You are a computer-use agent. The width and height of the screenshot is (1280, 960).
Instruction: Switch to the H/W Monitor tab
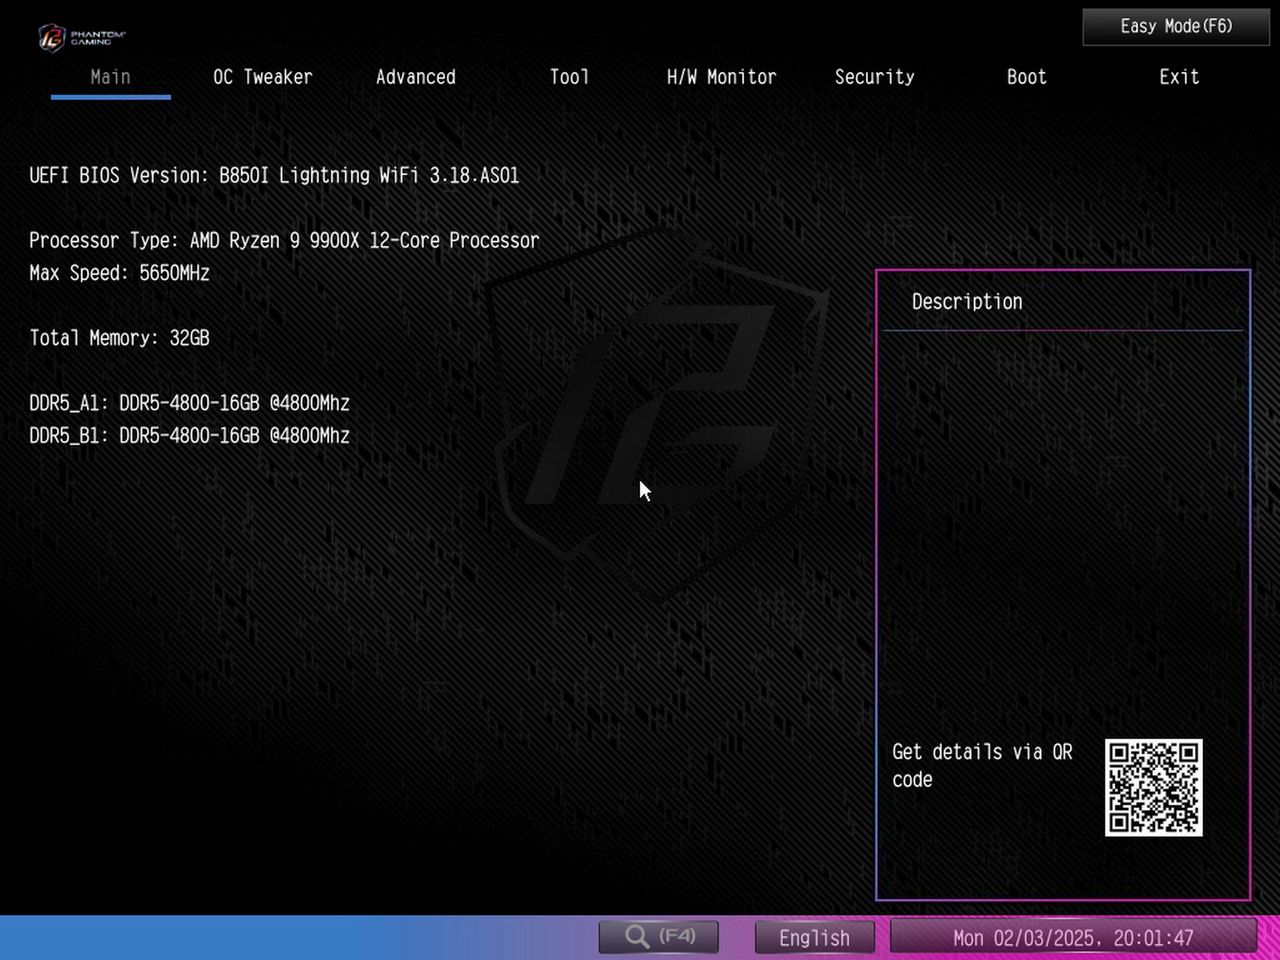(721, 77)
